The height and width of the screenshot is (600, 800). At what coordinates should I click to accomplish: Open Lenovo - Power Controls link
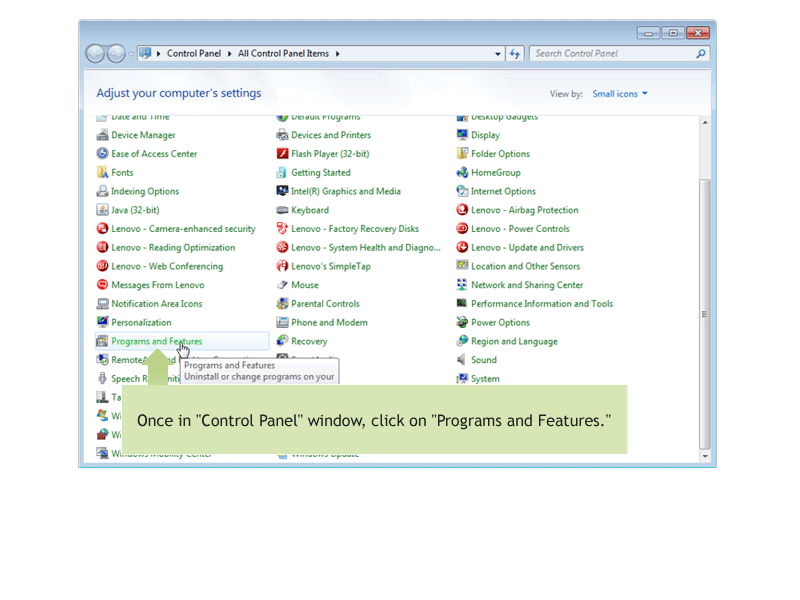[x=520, y=229]
